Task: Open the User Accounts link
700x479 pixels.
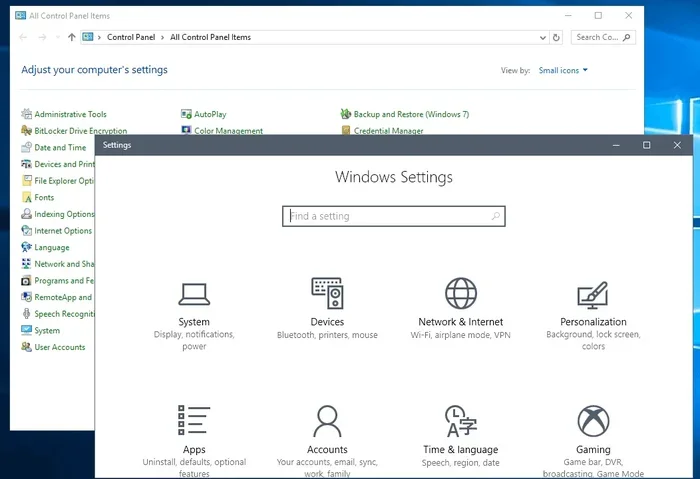Action: point(60,347)
